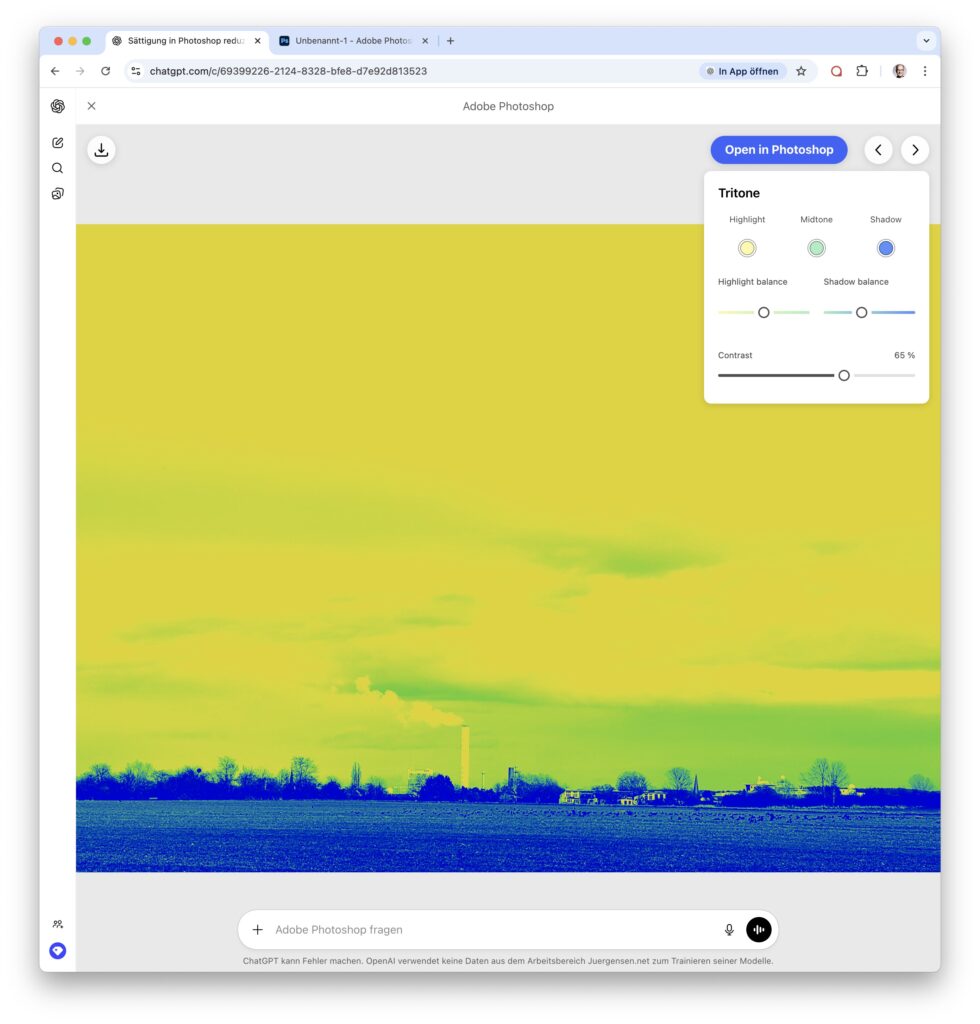Start voice mode with black waveform button
Viewport: 980px width, 1024px height.
tap(758, 930)
